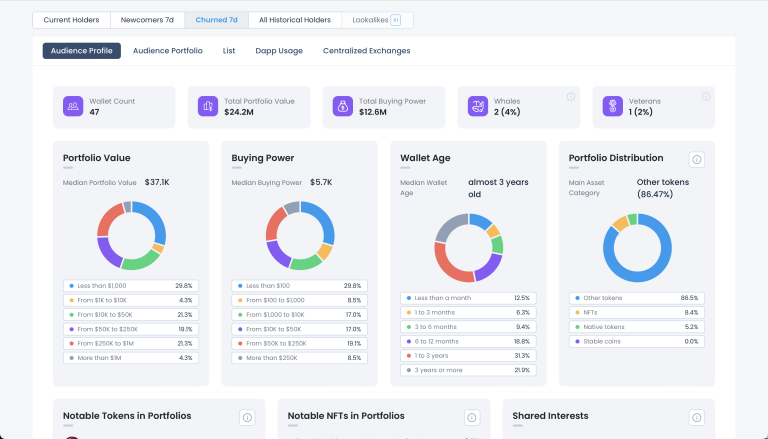Open info for Notable NFTs in Portfolios
The height and width of the screenshot is (439, 768).
(x=472, y=417)
